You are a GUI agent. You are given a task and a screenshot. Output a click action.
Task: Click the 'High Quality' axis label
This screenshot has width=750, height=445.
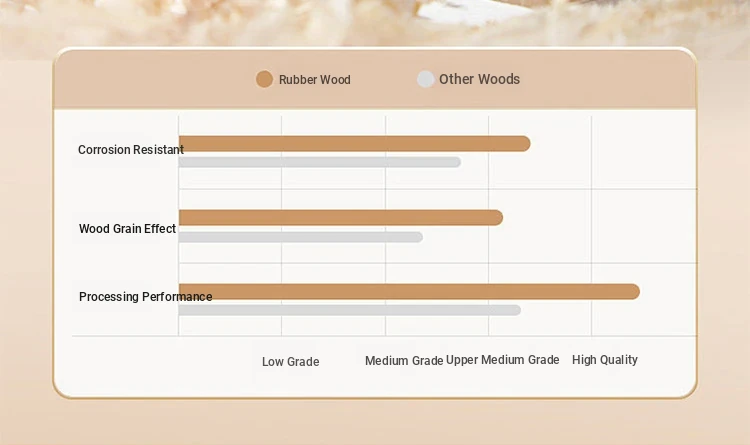pos(605,360)
